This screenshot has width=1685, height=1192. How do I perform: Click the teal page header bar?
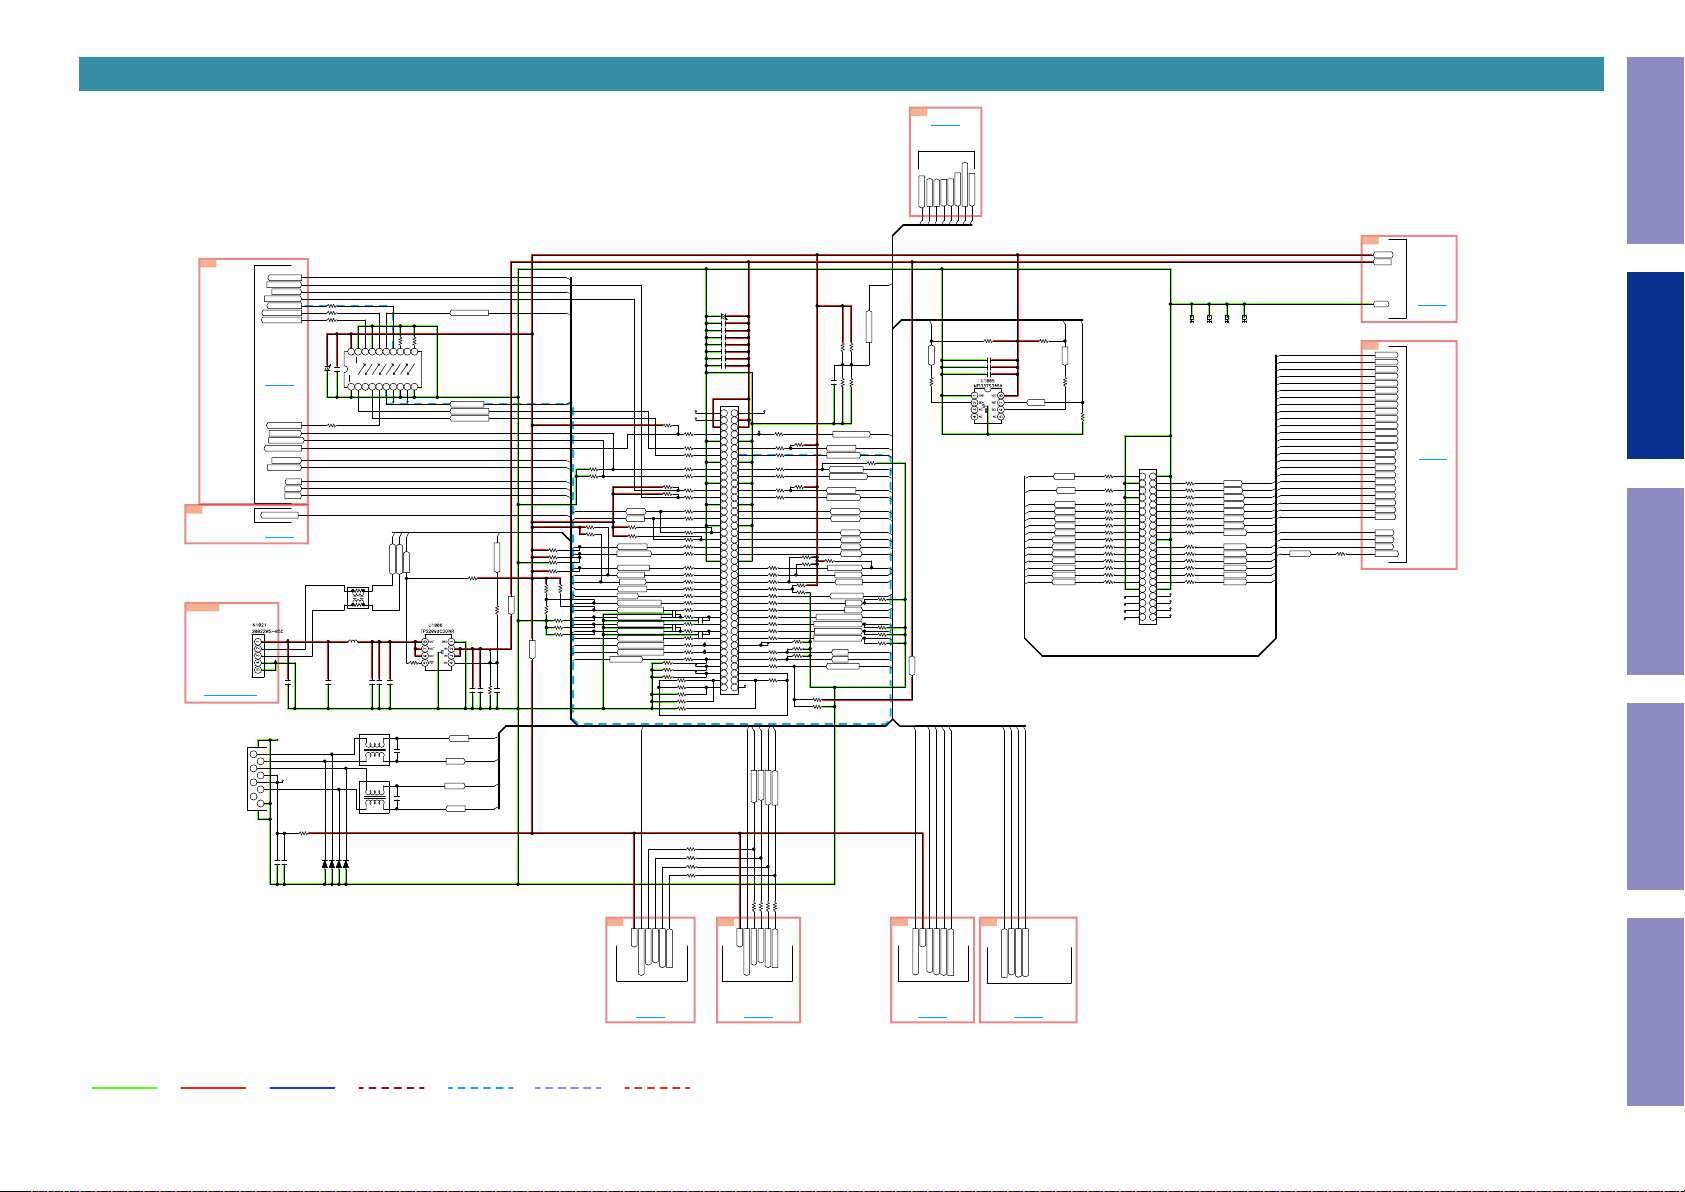(841, 74)
